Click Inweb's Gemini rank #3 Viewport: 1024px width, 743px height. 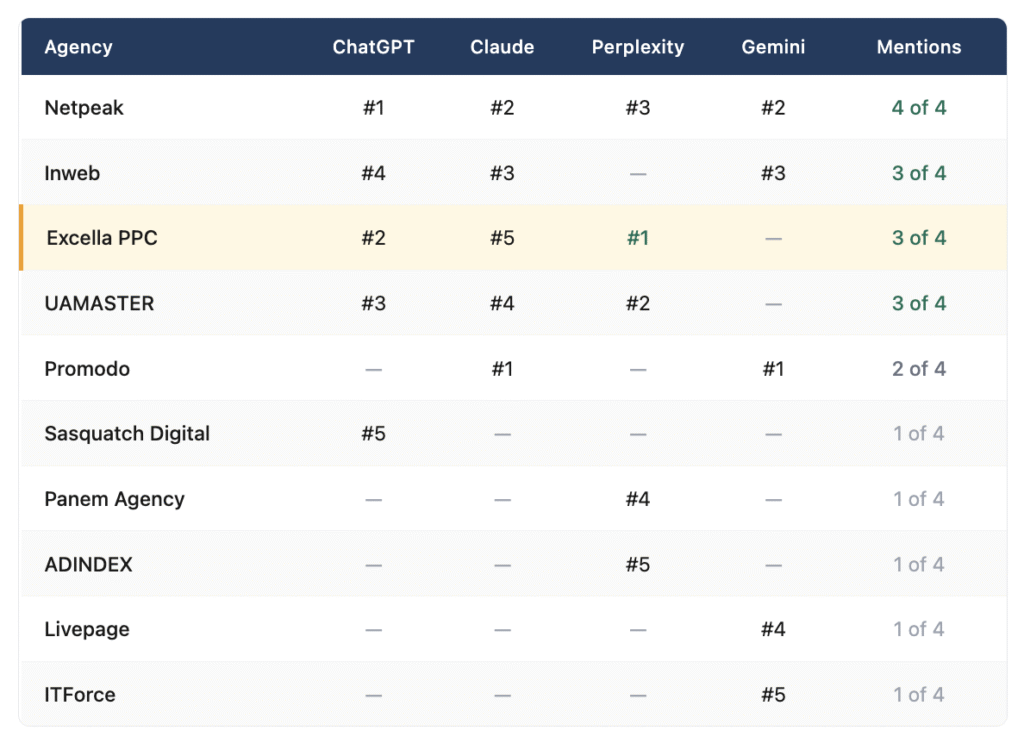773,173
